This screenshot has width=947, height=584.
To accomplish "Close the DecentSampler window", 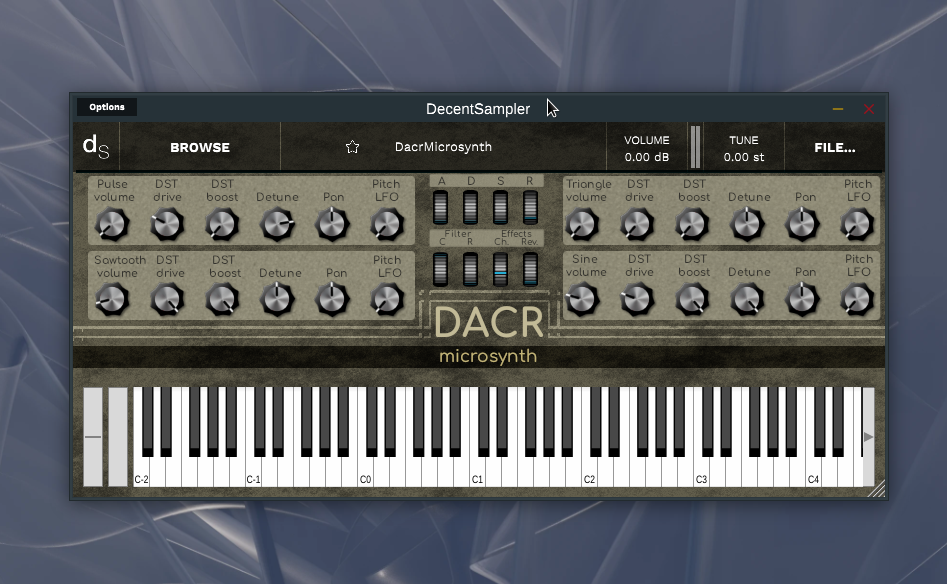I will coord(869,109).
